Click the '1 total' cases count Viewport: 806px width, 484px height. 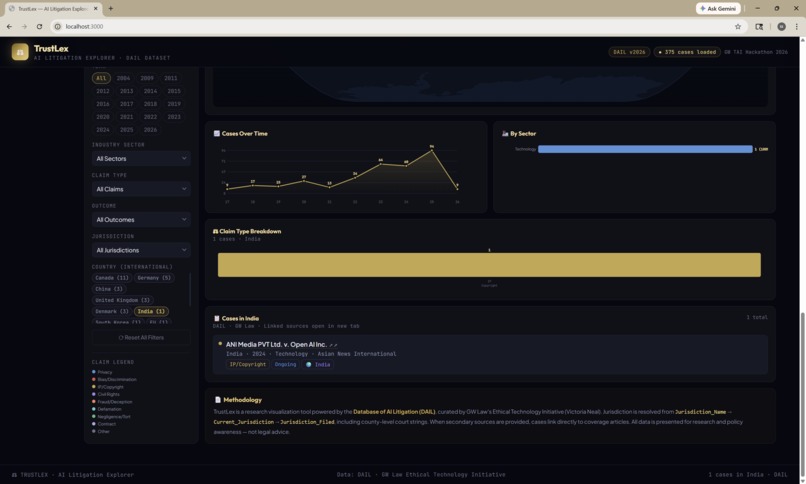click(x=757, y=318)
